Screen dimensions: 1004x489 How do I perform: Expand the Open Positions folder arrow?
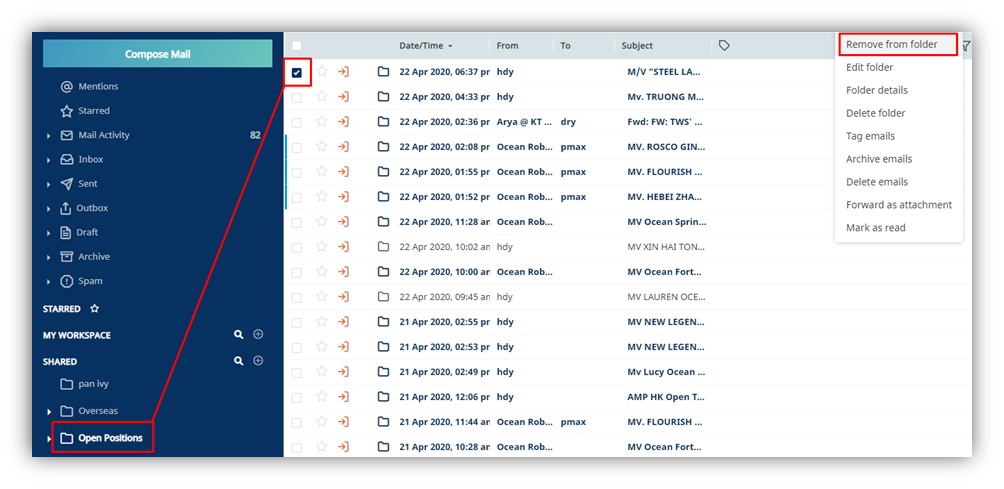(49, 439)
